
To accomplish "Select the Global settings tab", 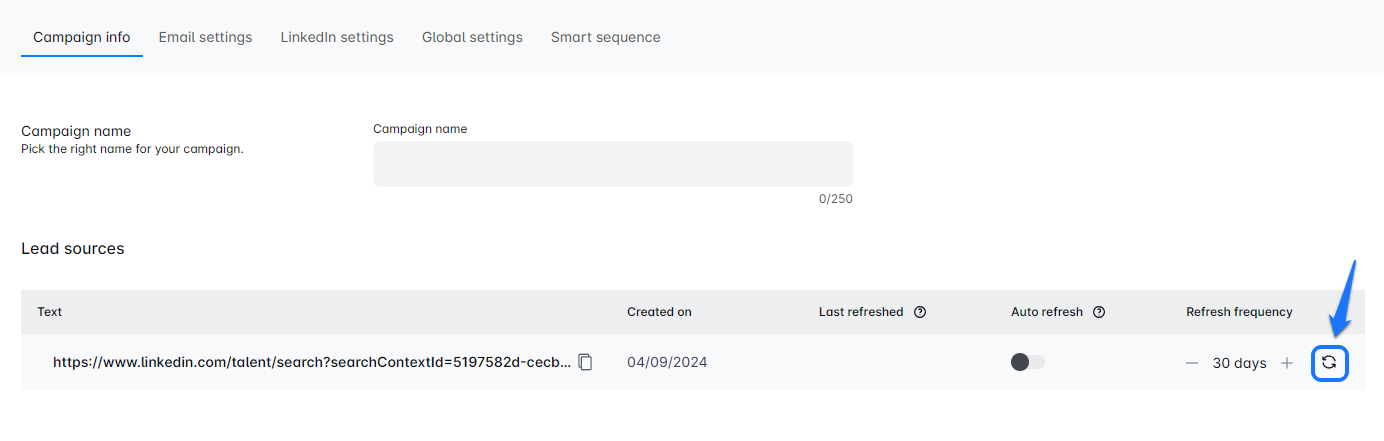I will (472, 37).
